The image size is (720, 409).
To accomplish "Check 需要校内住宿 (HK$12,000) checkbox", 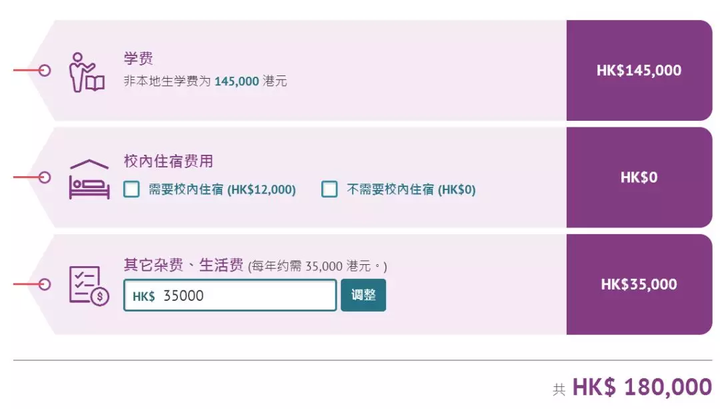I will (131, 189).
